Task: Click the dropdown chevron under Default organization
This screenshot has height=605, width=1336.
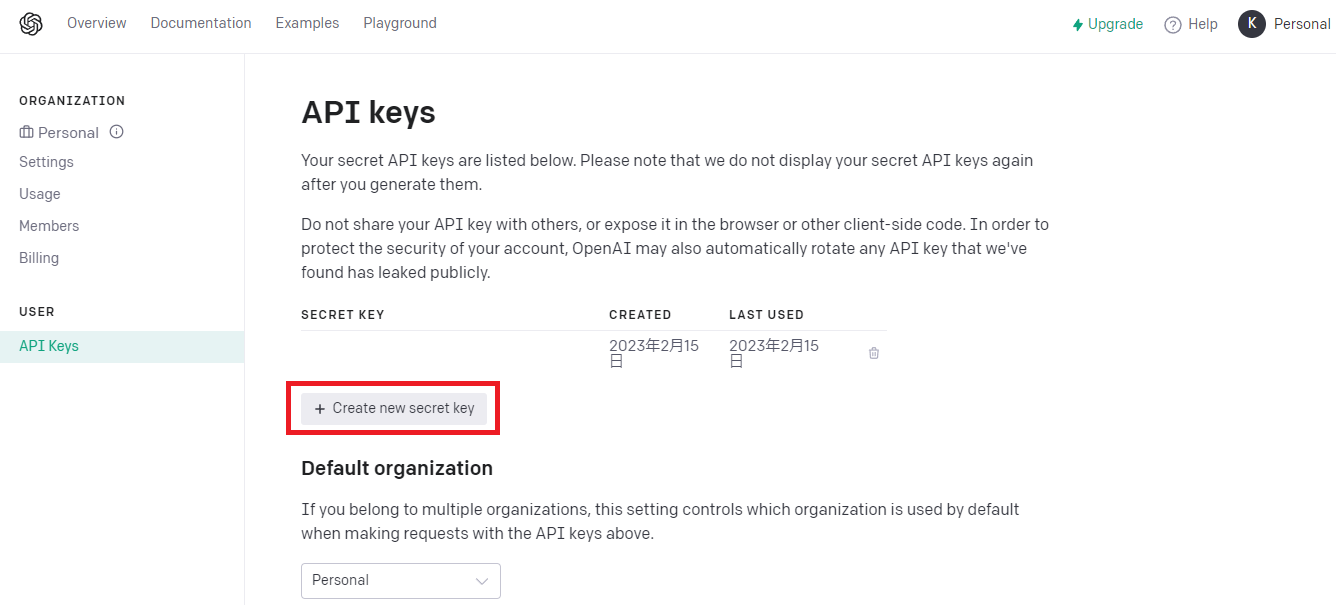Action: [x=482, y=581]
